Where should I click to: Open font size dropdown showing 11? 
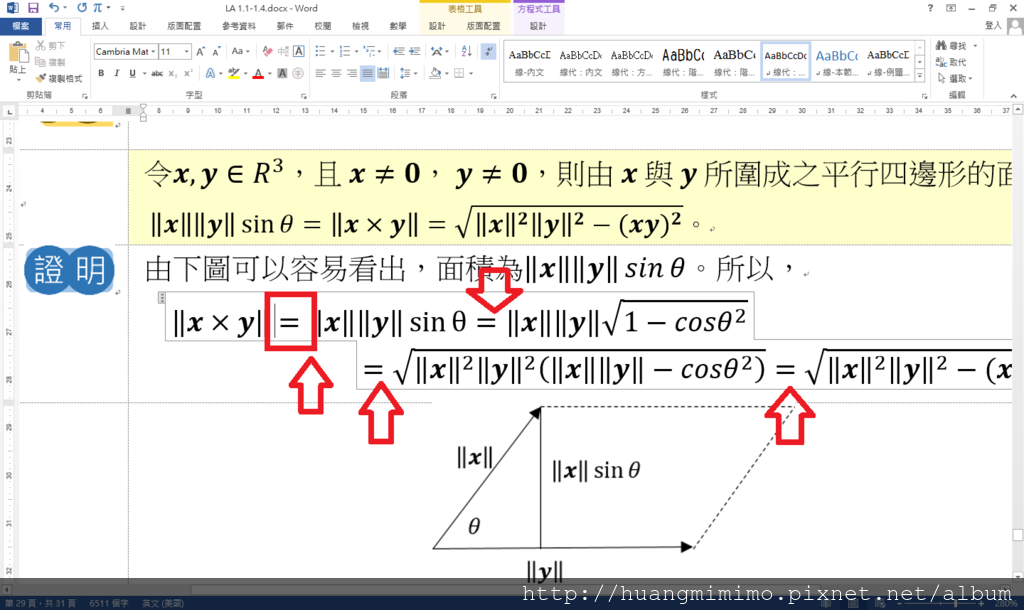point(187,52)
